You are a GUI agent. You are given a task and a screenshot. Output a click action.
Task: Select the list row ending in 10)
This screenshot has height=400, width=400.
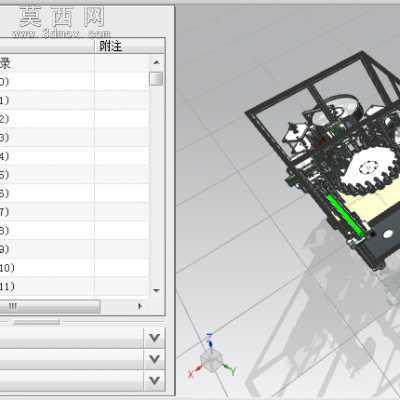click(74, 268)
